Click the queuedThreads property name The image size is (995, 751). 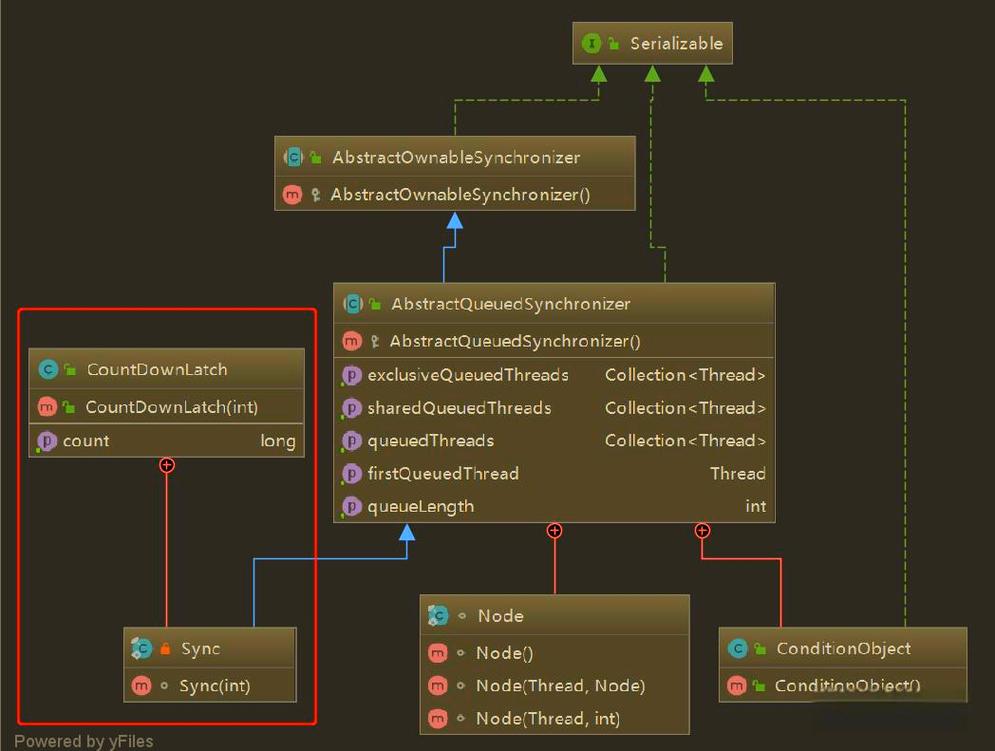click(x=430, y=441)
